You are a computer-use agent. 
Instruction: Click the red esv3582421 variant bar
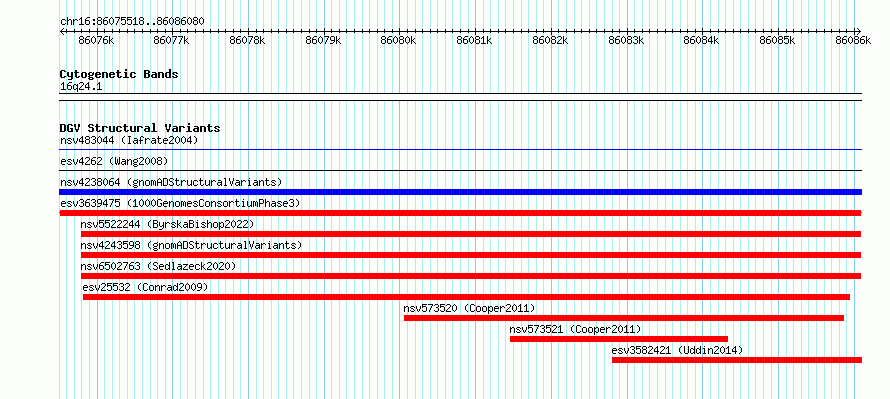coord(737,360)
